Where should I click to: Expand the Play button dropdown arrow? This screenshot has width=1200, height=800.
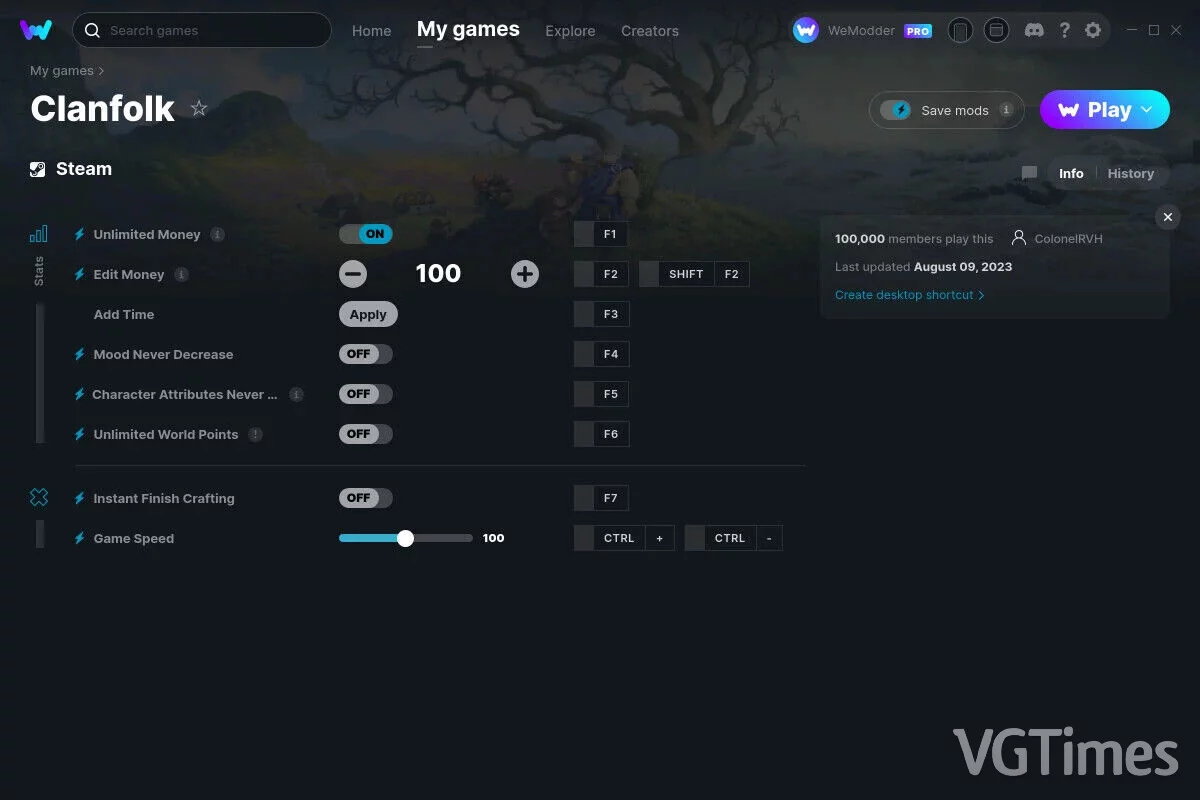click(1147, 110)
